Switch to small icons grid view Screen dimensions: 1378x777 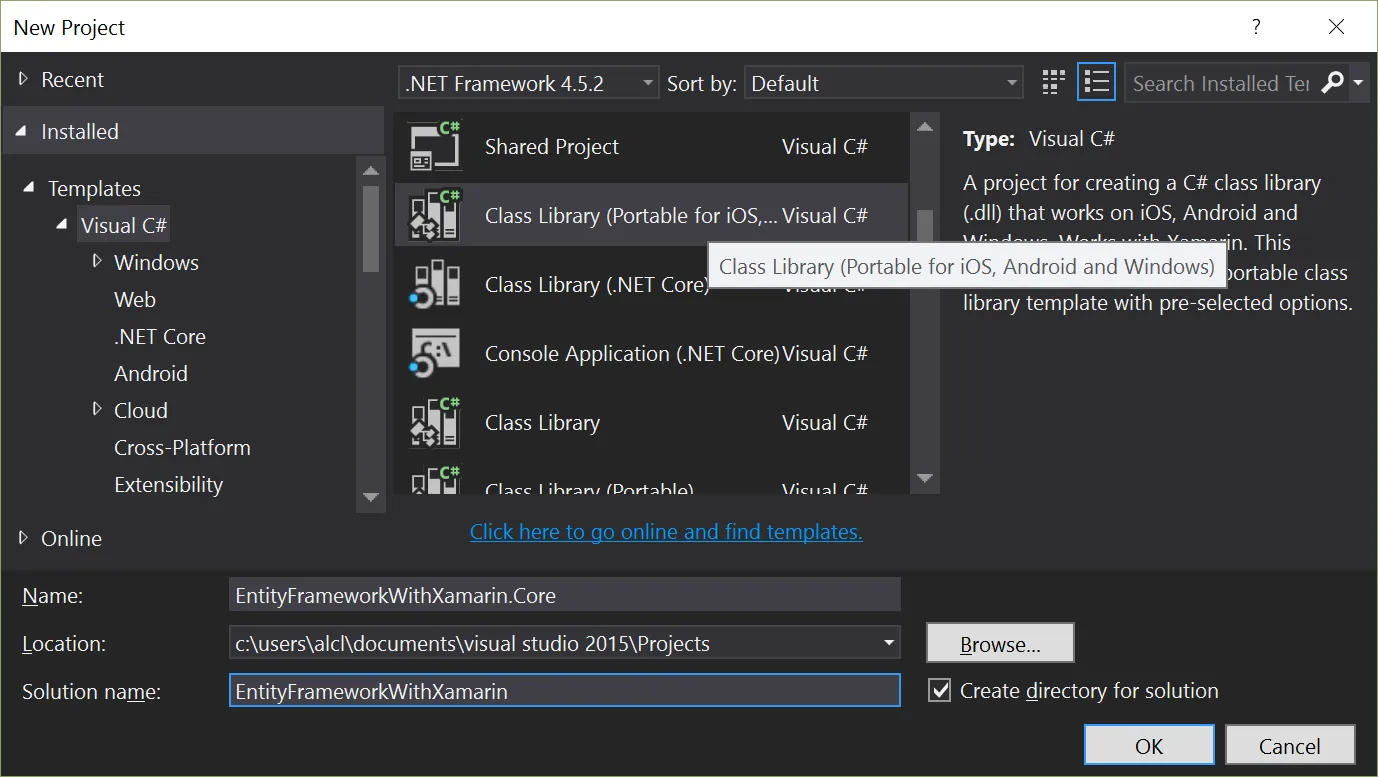[1052, 83]
